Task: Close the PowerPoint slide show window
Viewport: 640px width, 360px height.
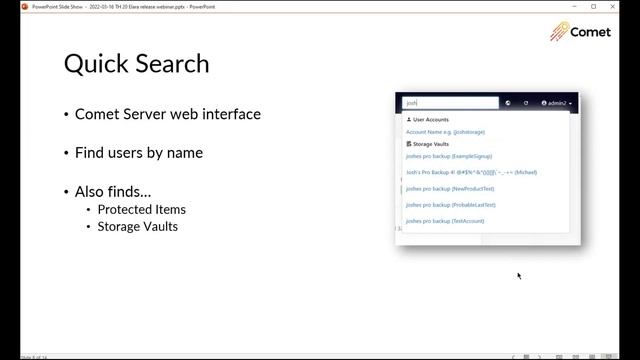Action: 612,7
